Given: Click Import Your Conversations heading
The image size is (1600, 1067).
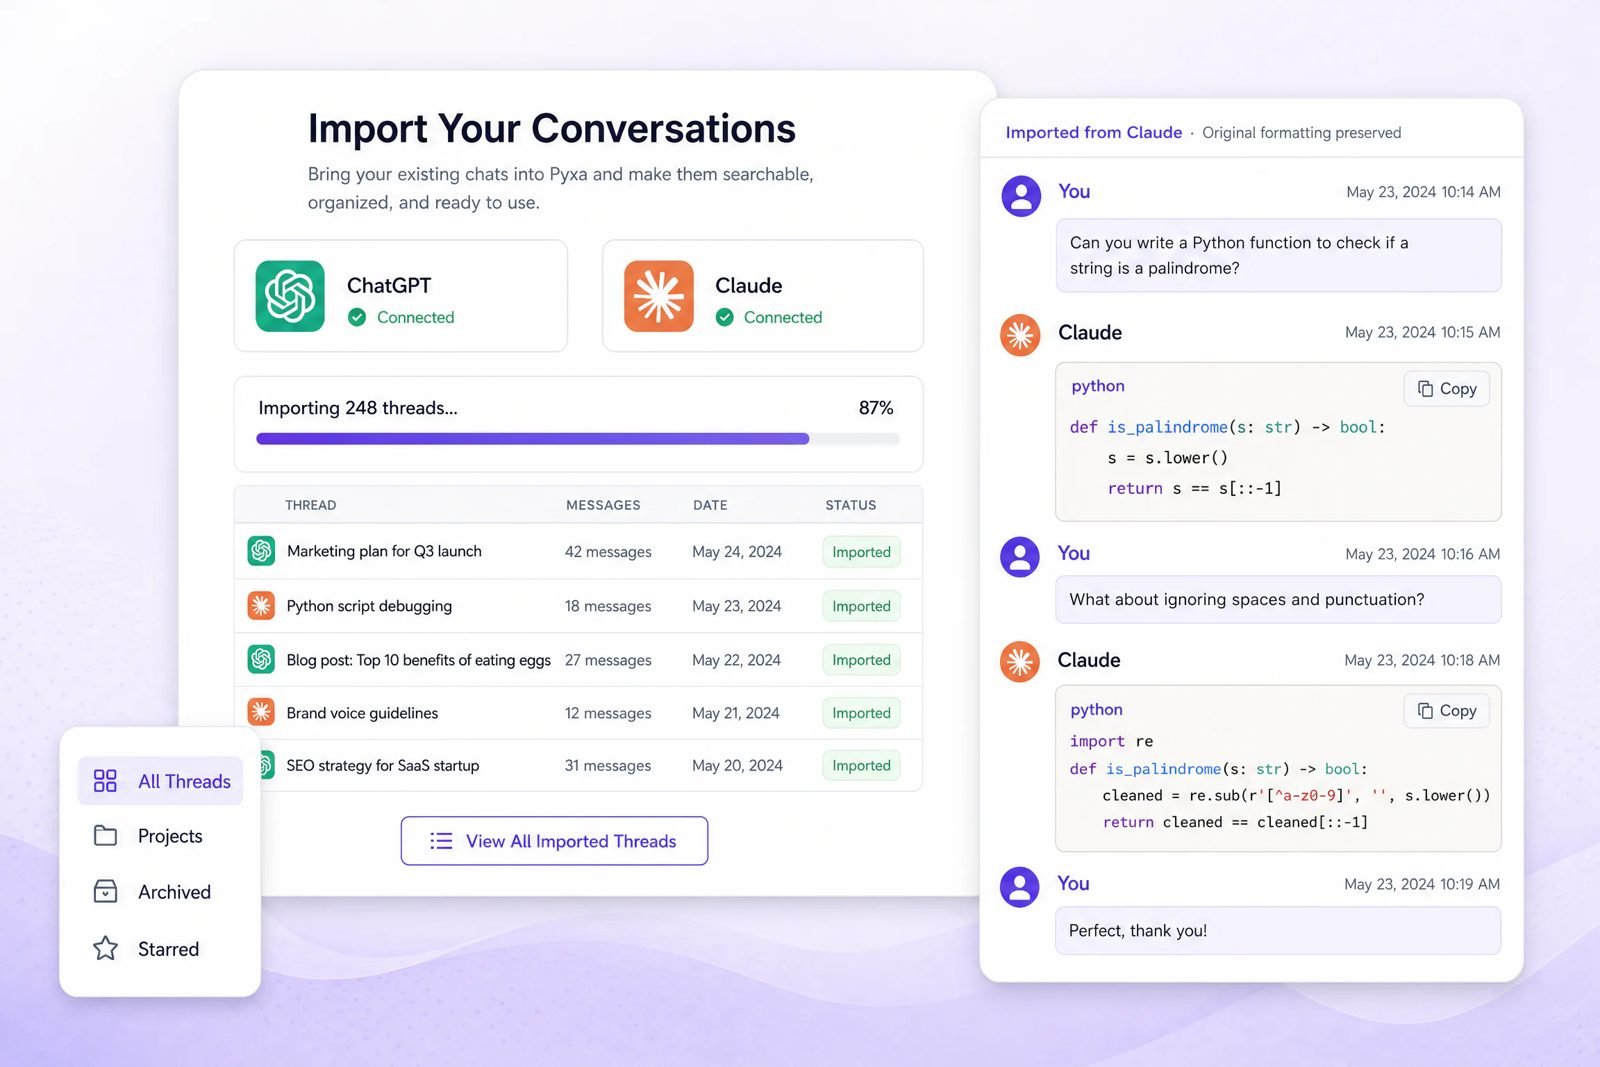Looking at the screenshot, I should tap(552, 128).
